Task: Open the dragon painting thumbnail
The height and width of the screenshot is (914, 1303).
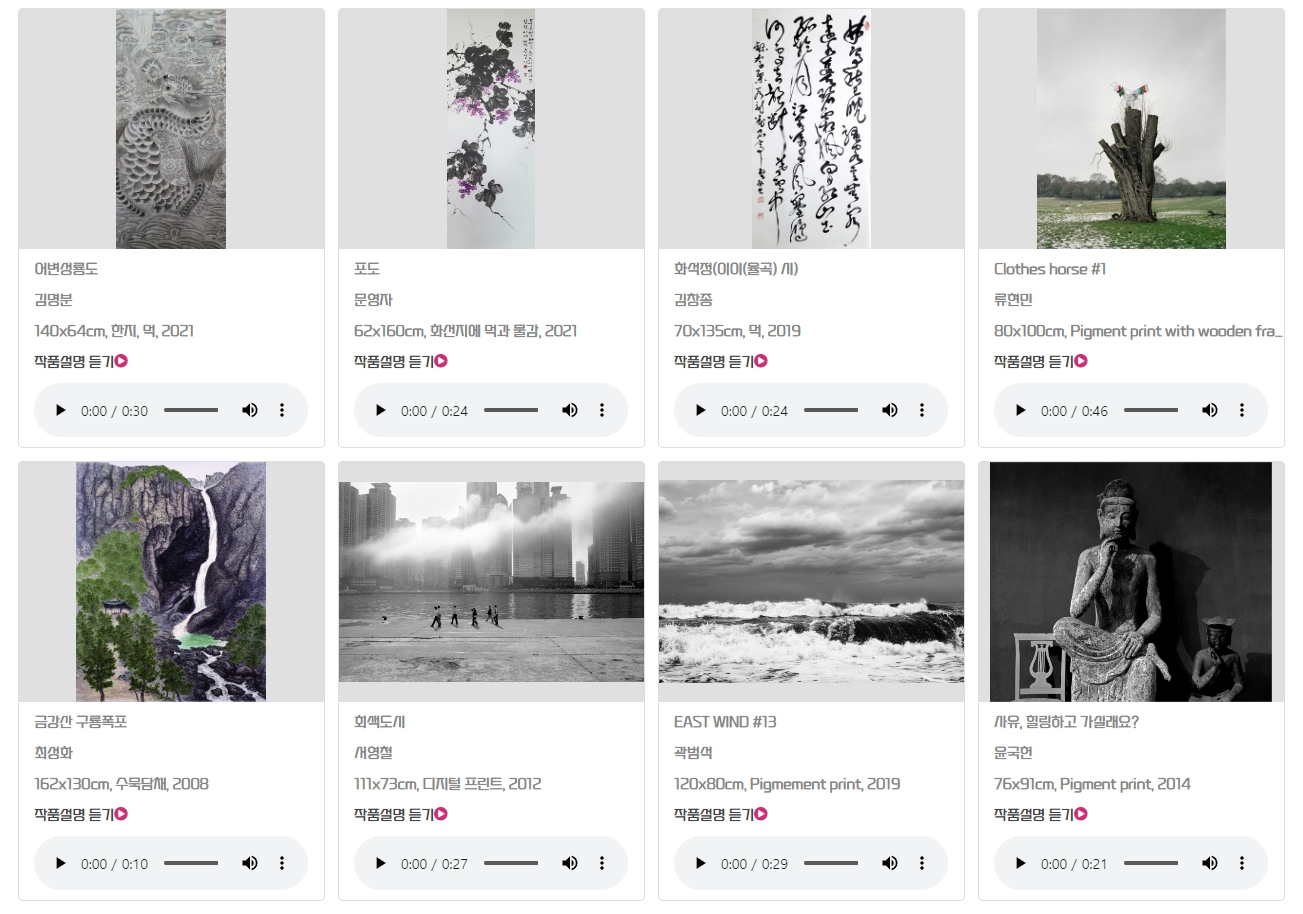Action: point(171,129)
